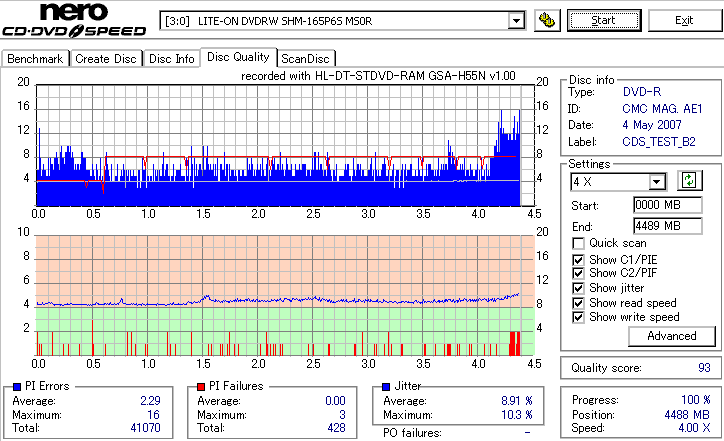This screenshot has width=724, height=441.
Task: Switch to the ScanDisc tab
Action: 305,59
